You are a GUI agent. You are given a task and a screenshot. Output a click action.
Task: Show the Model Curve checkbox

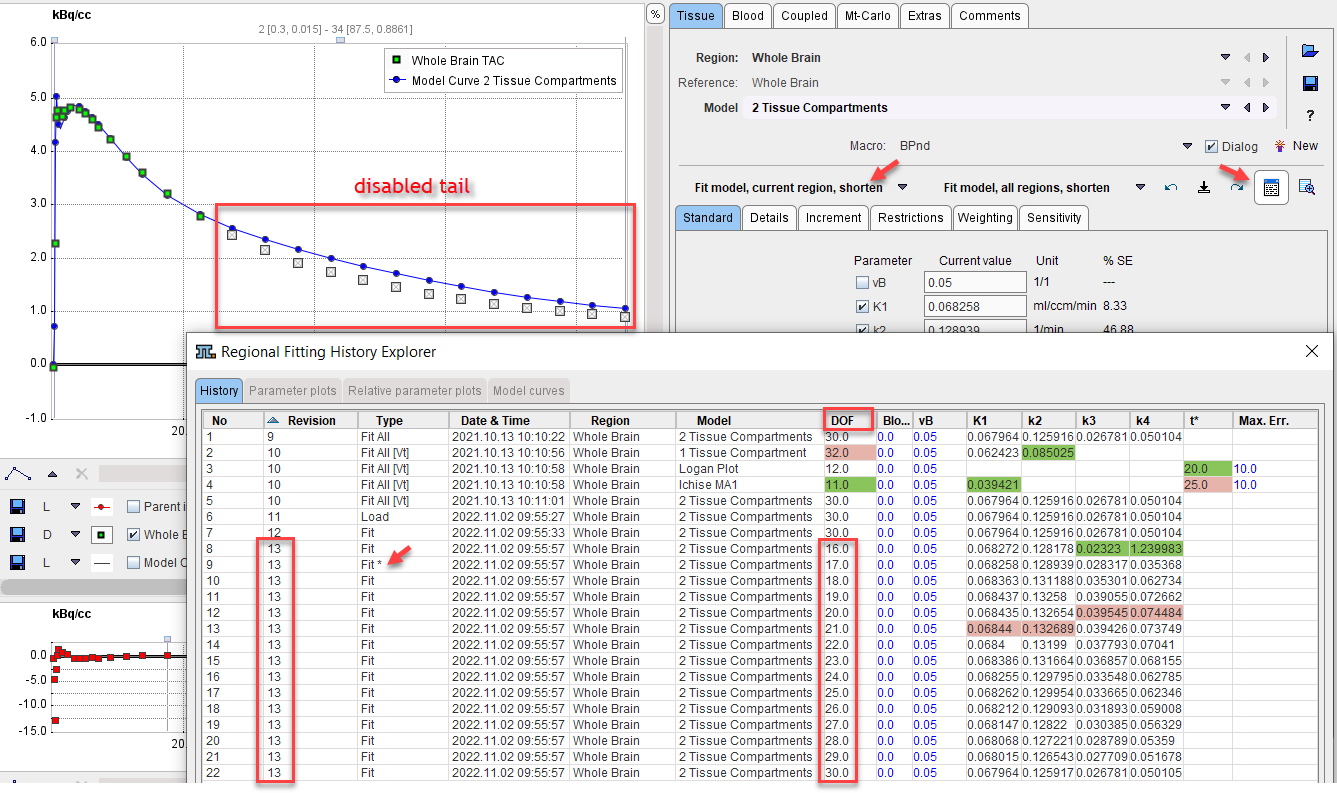[x=134, y=563]
